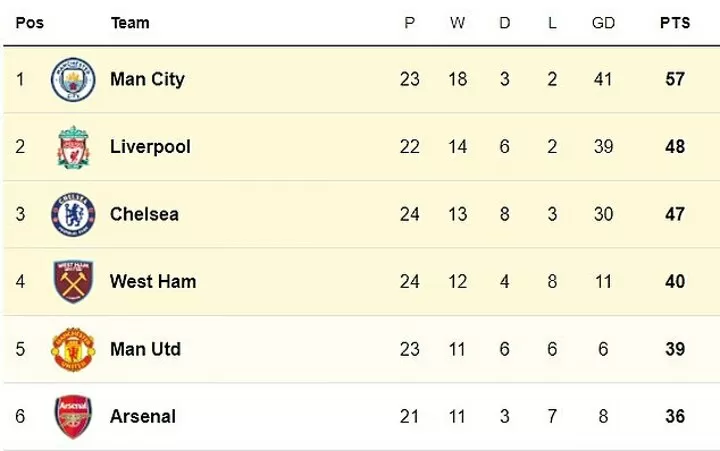Click the P column header
720x451 pixels.
tap(409, 23)
